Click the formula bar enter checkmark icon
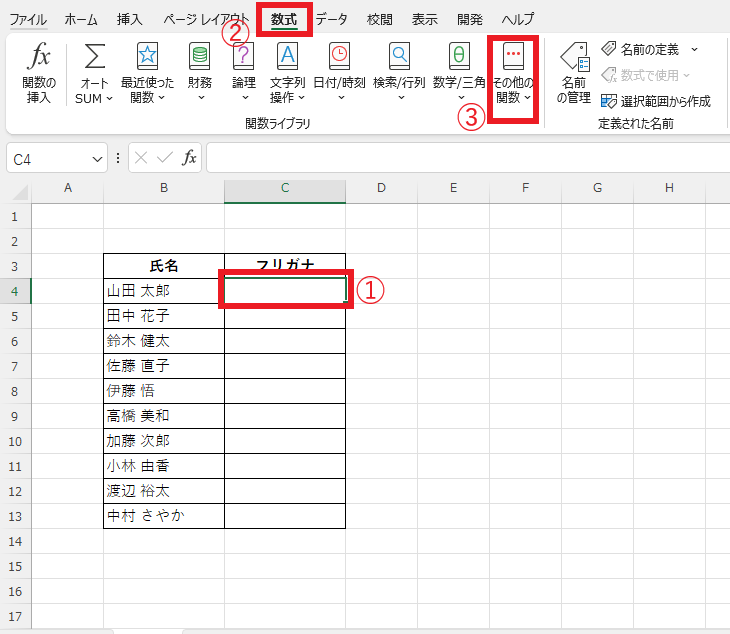The image size is (730, 634). point(165,158)
